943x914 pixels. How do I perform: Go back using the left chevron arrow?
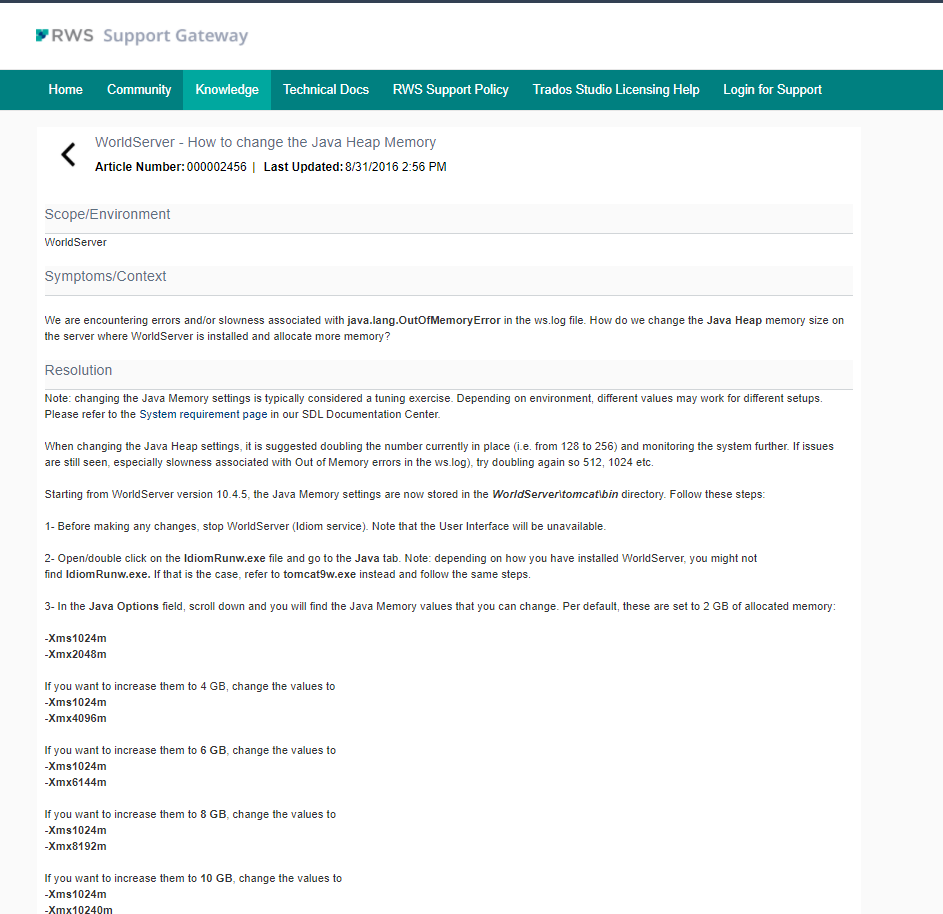(x=68, y=155)
